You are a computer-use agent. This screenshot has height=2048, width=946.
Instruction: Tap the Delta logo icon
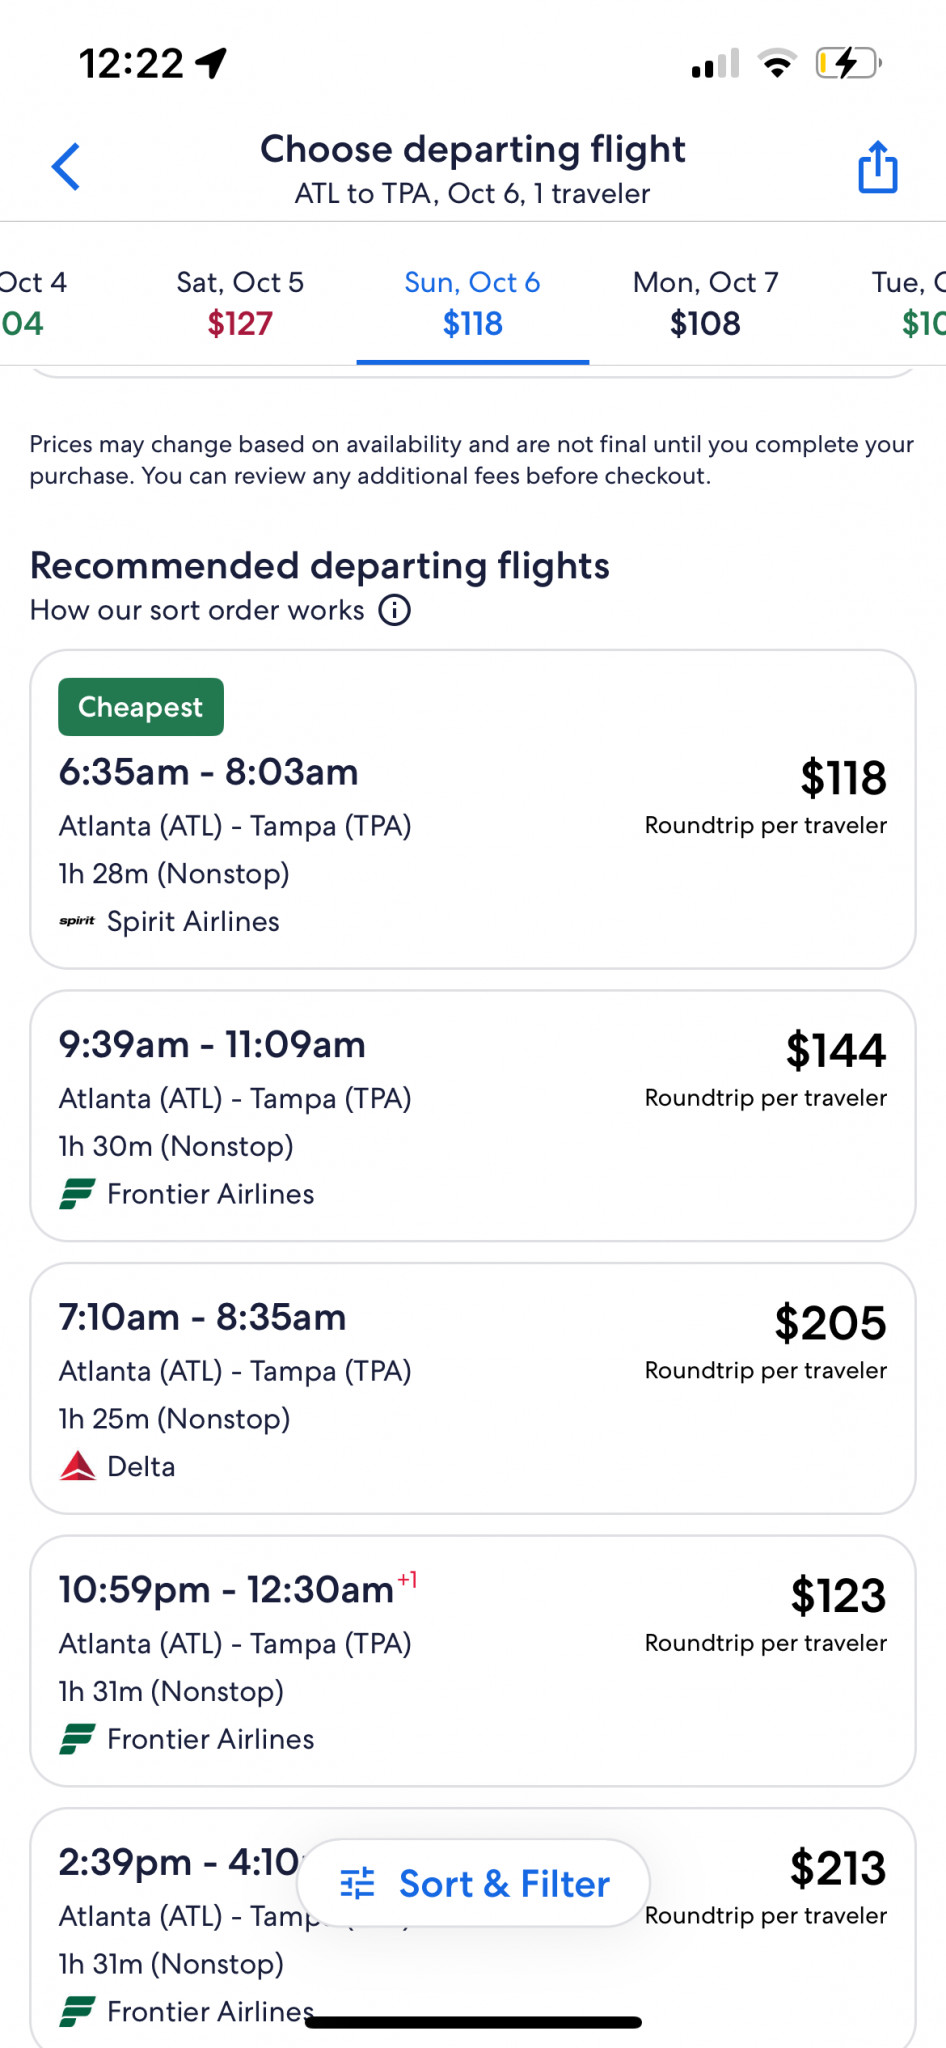click(x=77, y=1466)
